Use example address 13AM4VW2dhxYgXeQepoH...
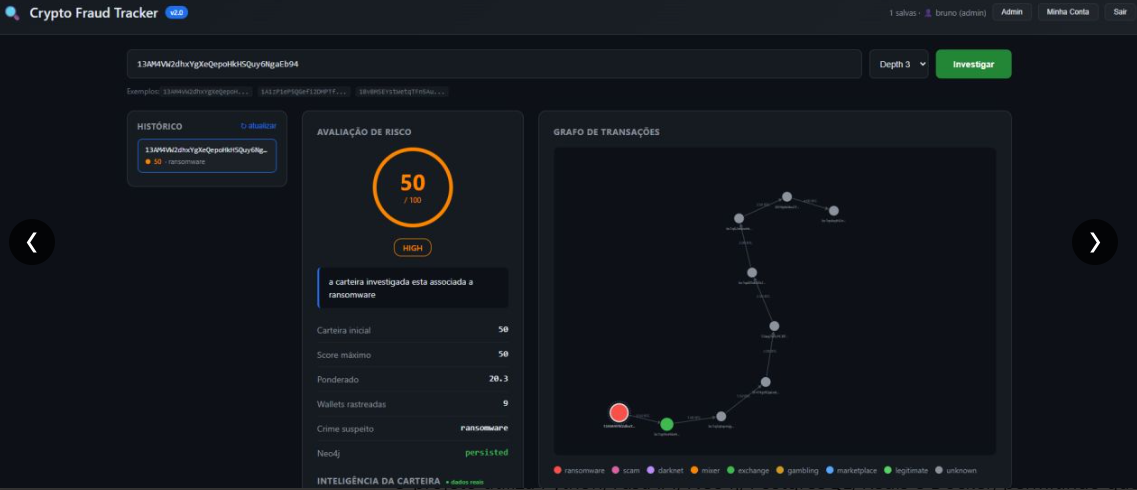Screen dimensions: 1137x490 coord(207,92)
